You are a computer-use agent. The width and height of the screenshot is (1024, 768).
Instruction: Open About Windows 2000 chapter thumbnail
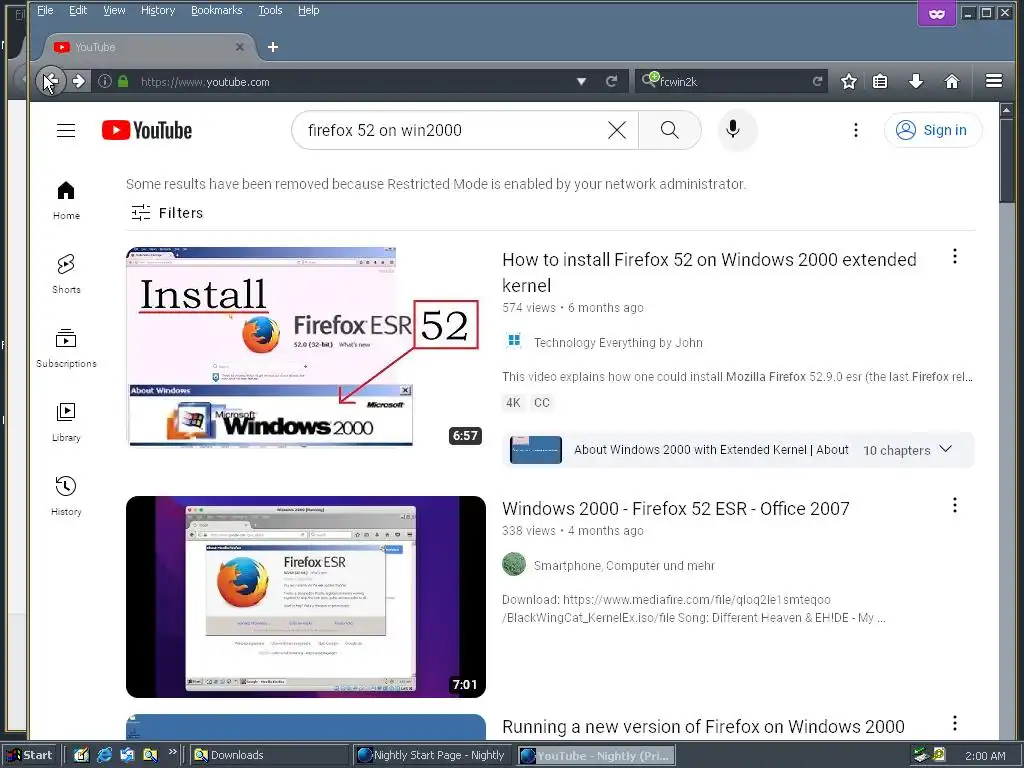536,450
